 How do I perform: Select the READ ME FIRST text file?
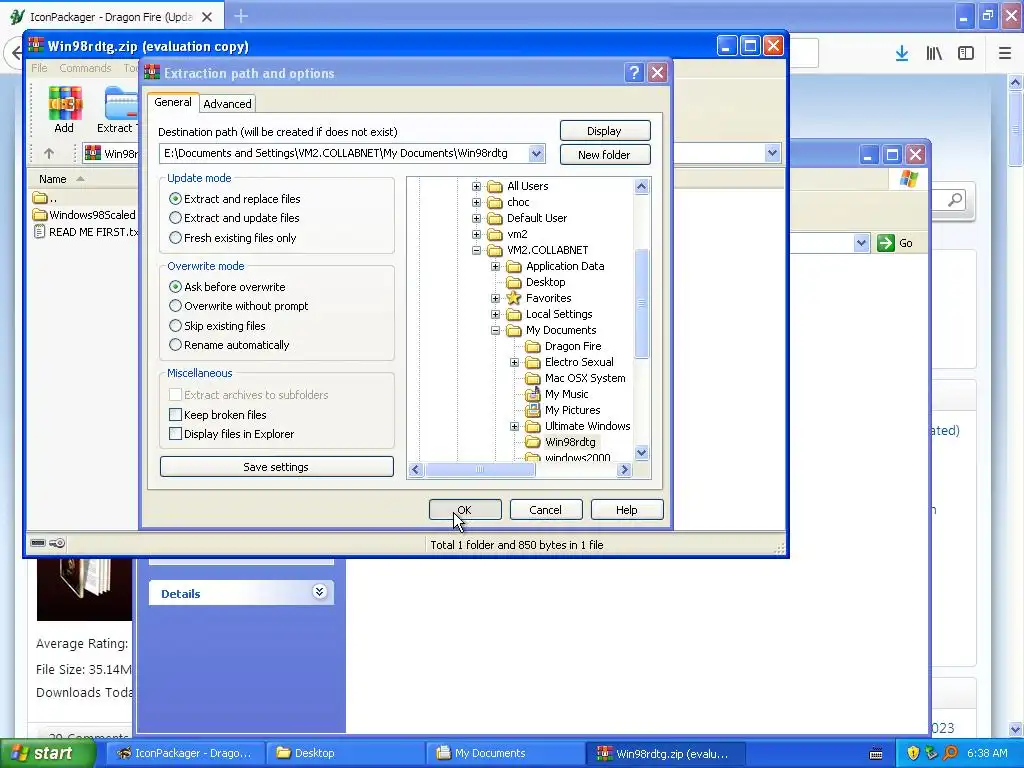click(x=86, y=232)
